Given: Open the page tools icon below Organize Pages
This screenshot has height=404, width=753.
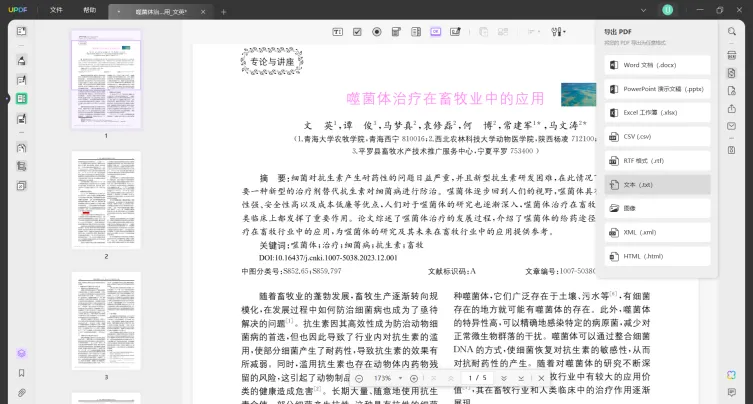Looking at the screenshot, I should tap(21, 166).
